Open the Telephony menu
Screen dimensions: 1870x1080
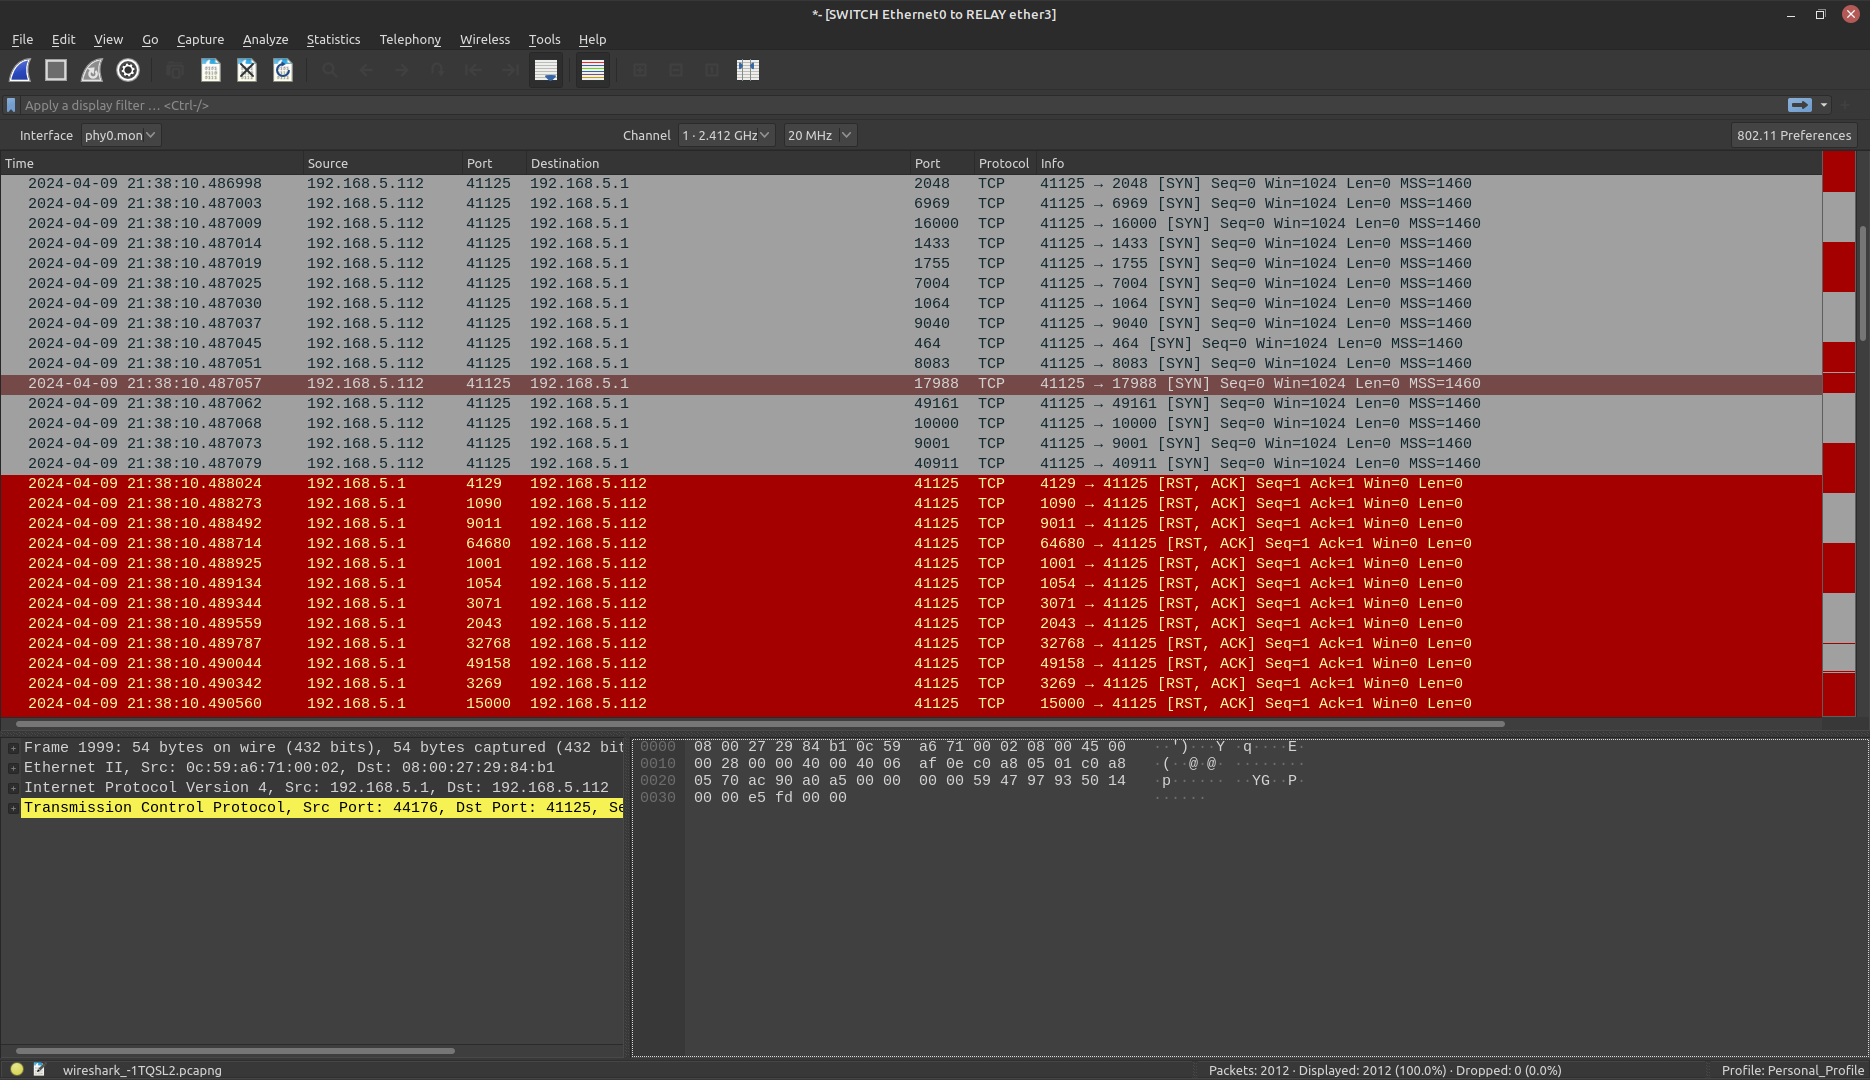click(410, 39)
